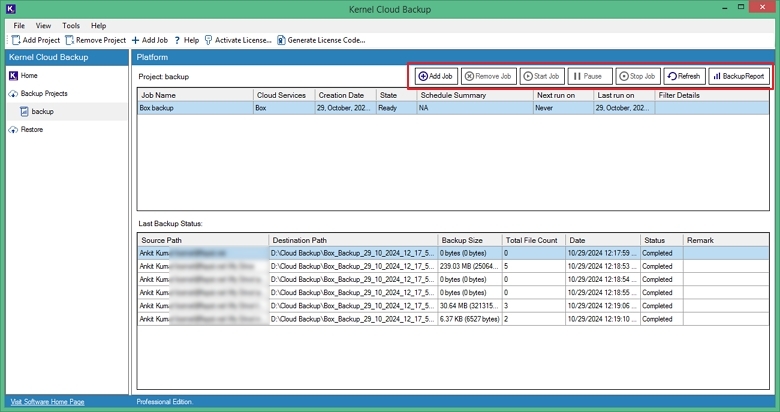Viewport: 780px width, 412px height.
Task: Click the 10/29/2024 12:19:10 date cell
Action: pyautogui.click(x=603, y=319)
